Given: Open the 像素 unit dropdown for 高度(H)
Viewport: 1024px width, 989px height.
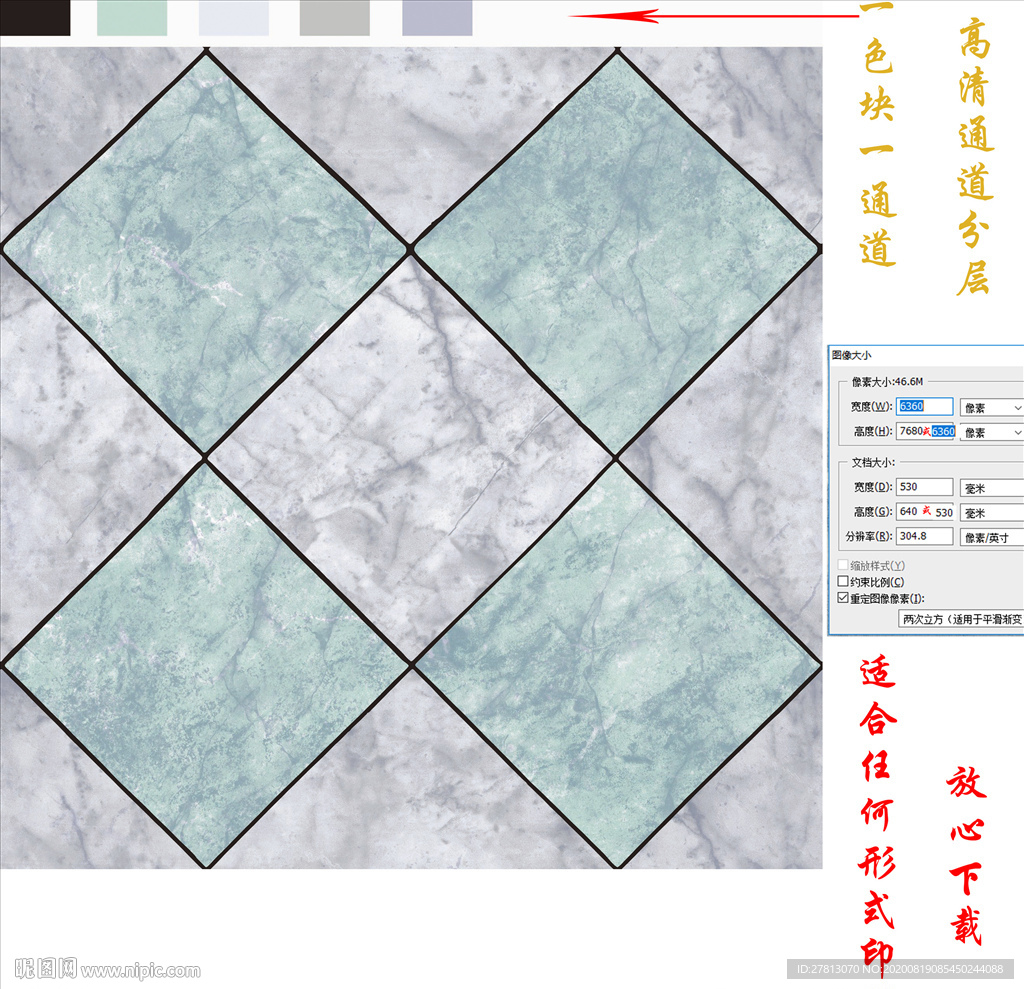Looking at the screenshot, I should (991, 432).
